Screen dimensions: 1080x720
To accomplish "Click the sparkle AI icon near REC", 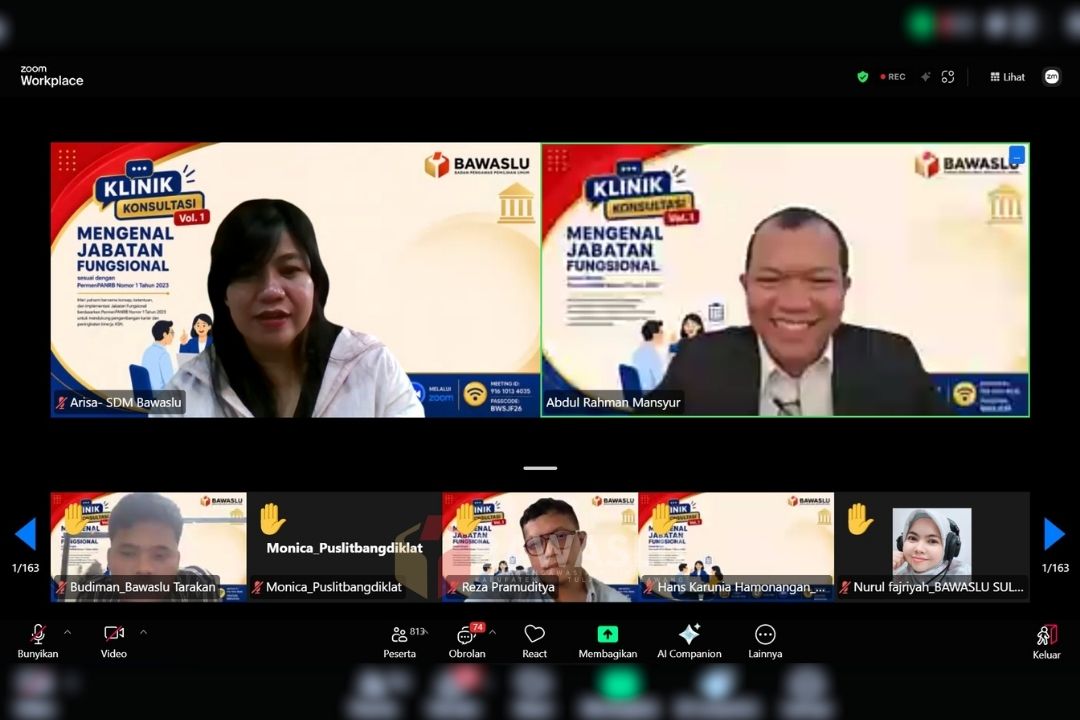I will [926, 77].
